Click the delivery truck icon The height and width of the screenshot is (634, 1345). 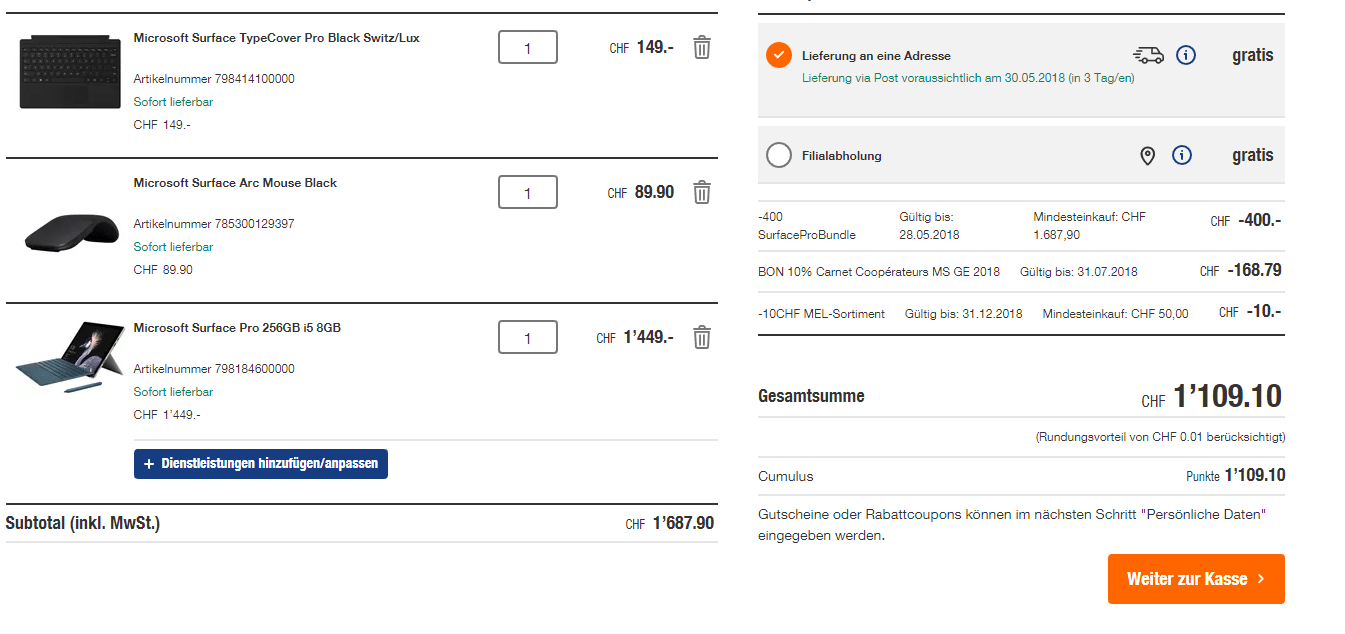[x=1148, y=56]
